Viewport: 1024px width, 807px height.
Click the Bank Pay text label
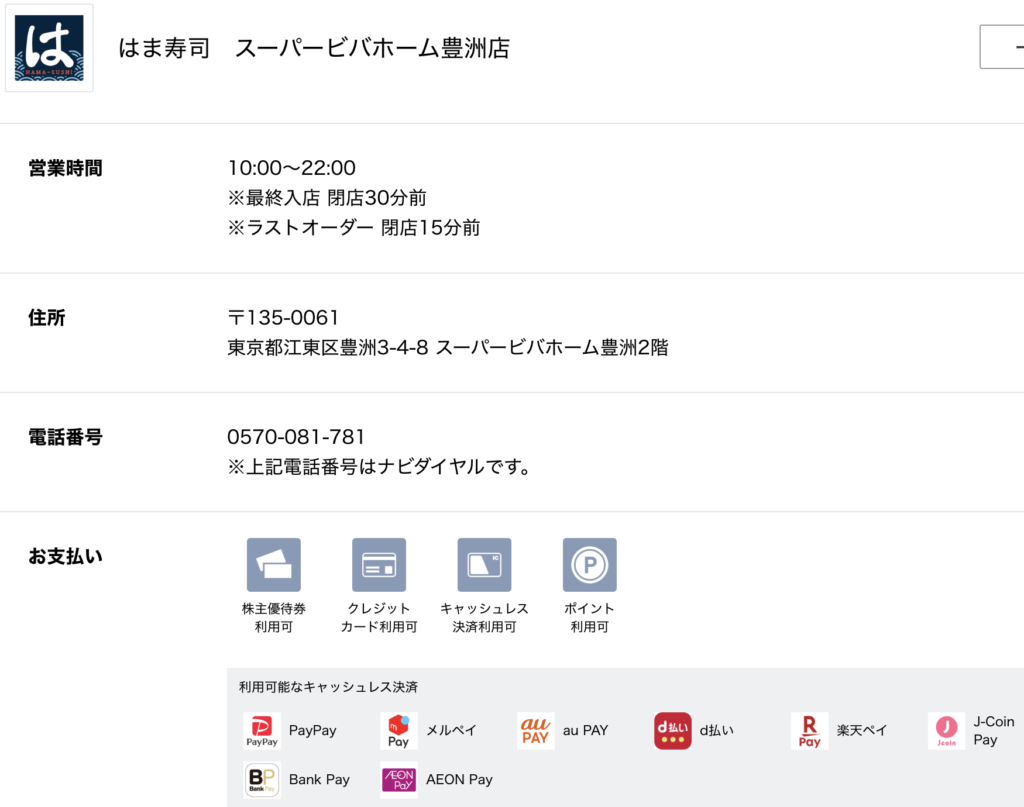(x=319, y=780)
